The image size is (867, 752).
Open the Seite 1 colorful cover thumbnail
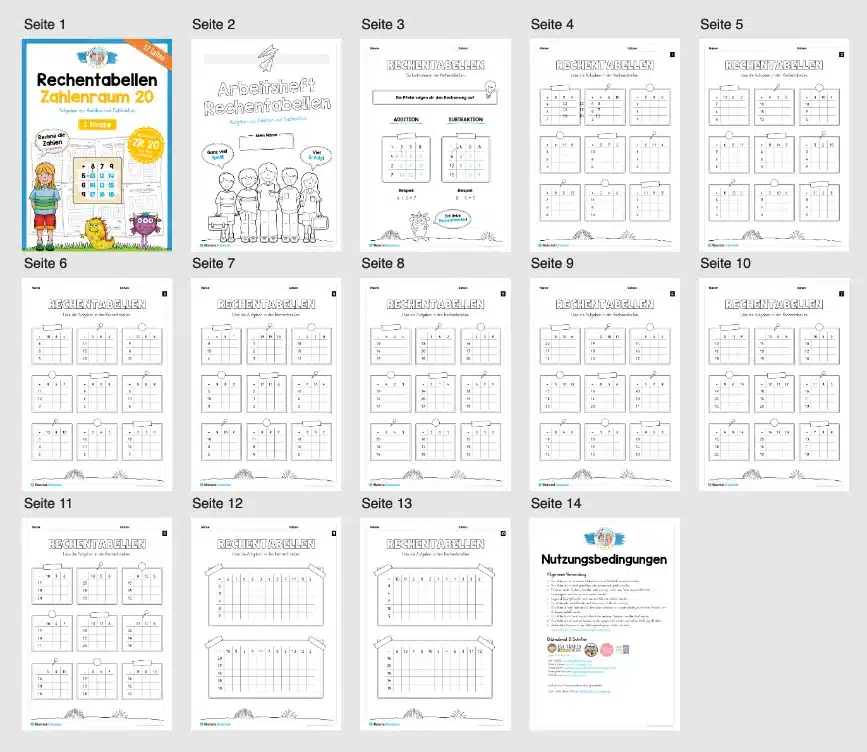click(x=97, y=145)
